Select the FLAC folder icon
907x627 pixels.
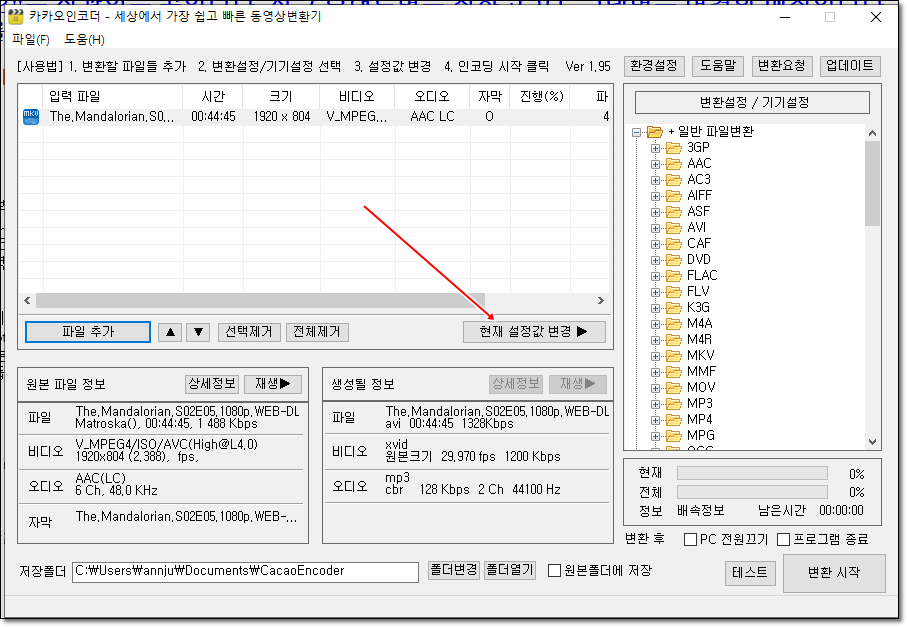click(x=673, y=276)
